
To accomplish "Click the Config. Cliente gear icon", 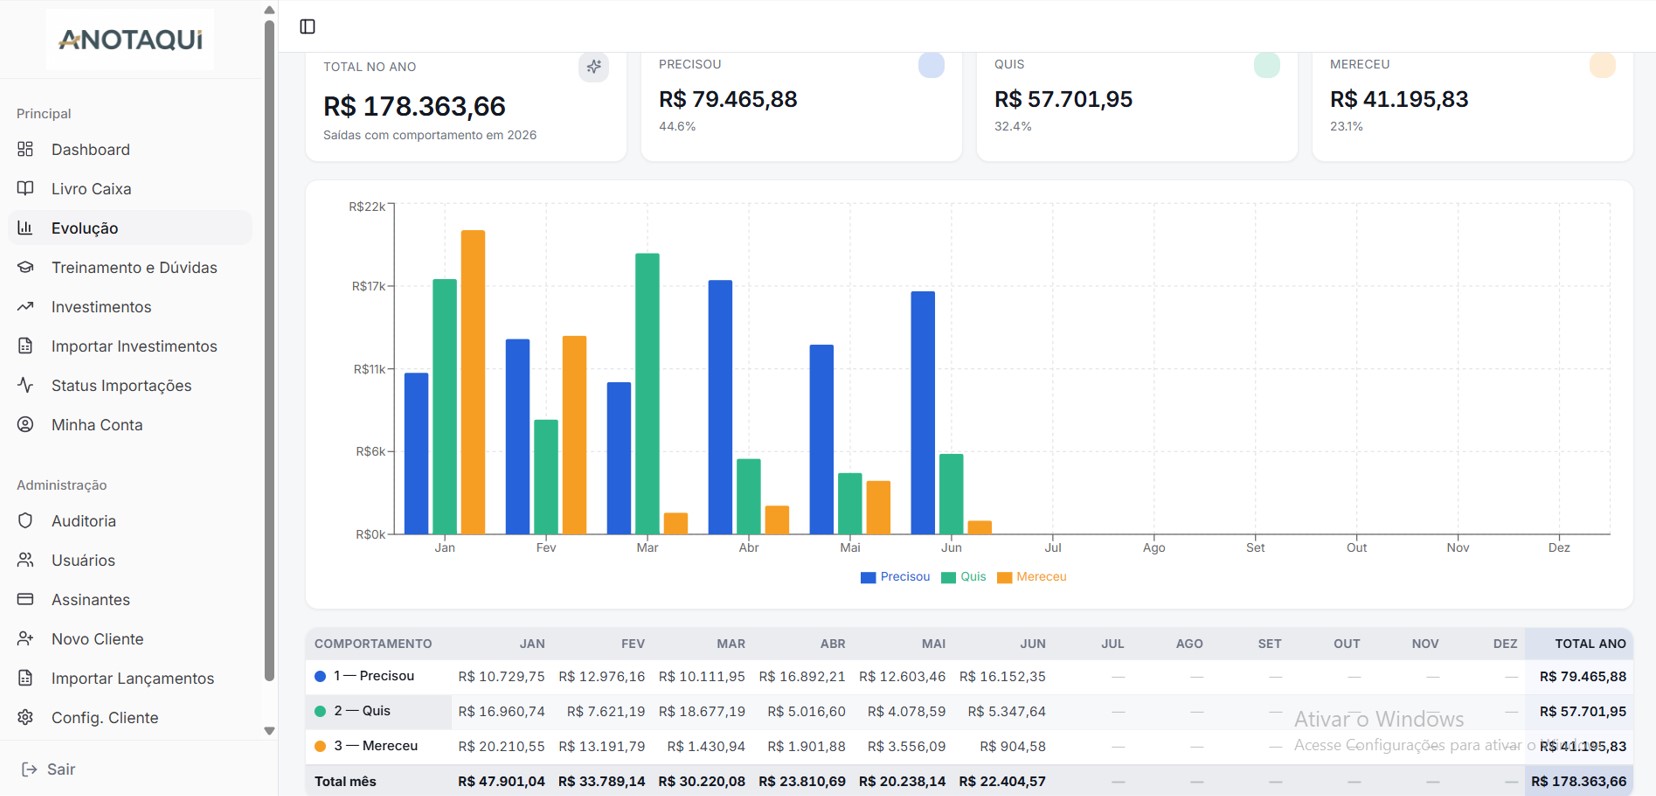I will (x=25, y=717).
